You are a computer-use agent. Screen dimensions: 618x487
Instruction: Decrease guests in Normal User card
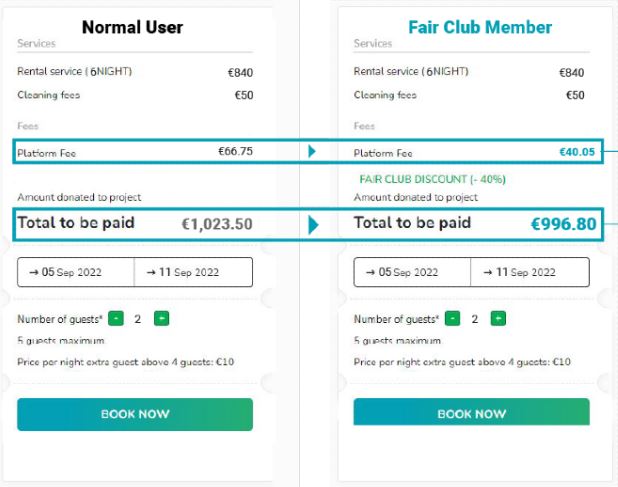(116, 319)
